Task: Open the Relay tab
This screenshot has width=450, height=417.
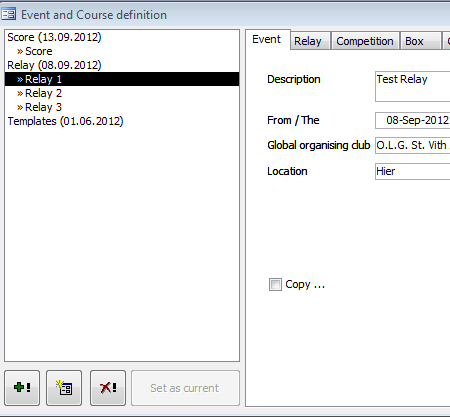Action: tap(310, 41)
